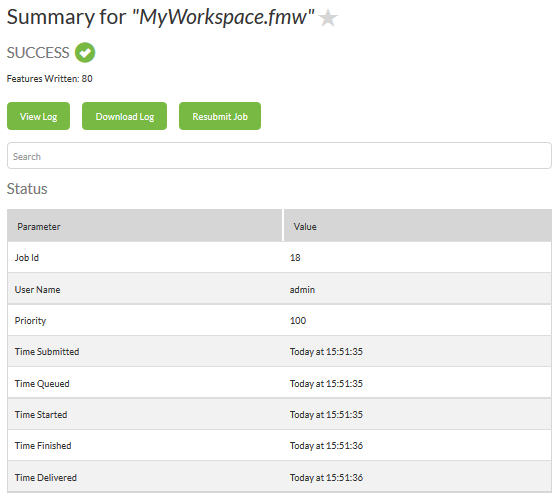Select the Time Delivered row
Image resolution: width=560 pixels, height=498 pixels.
pos(279,477)
